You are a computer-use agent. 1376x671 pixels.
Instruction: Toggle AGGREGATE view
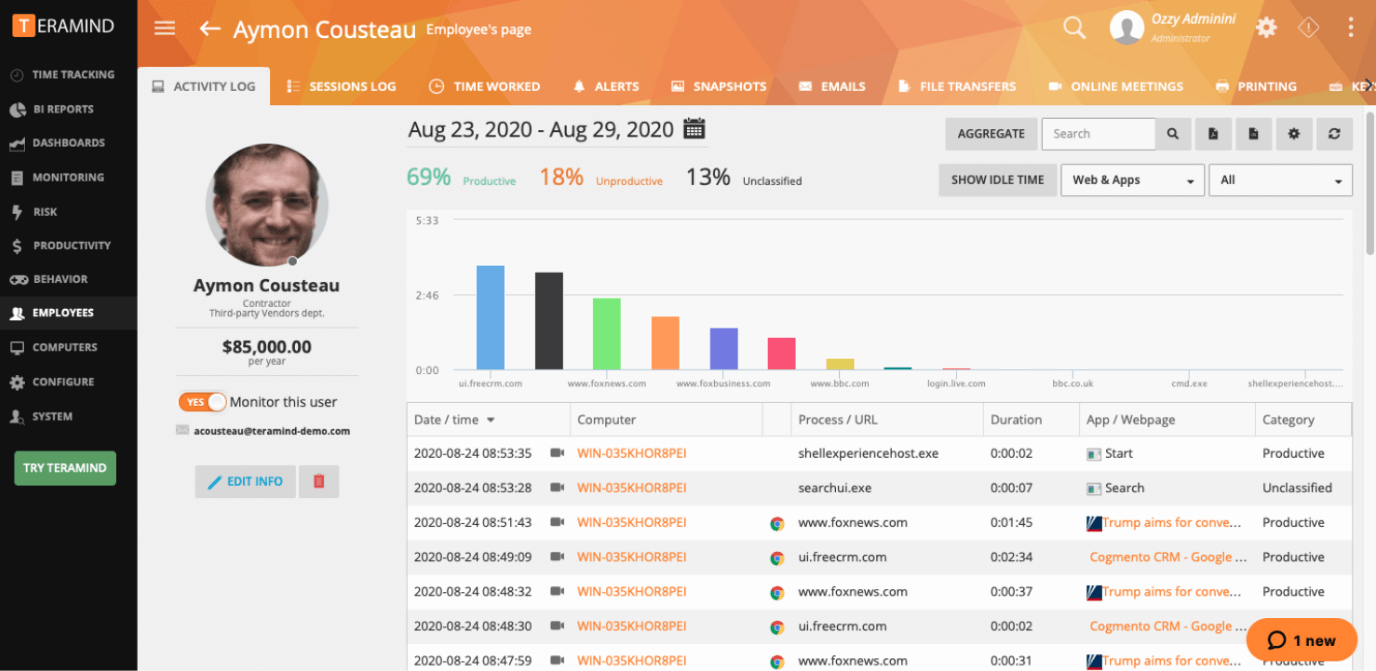(x=991, y=134)
